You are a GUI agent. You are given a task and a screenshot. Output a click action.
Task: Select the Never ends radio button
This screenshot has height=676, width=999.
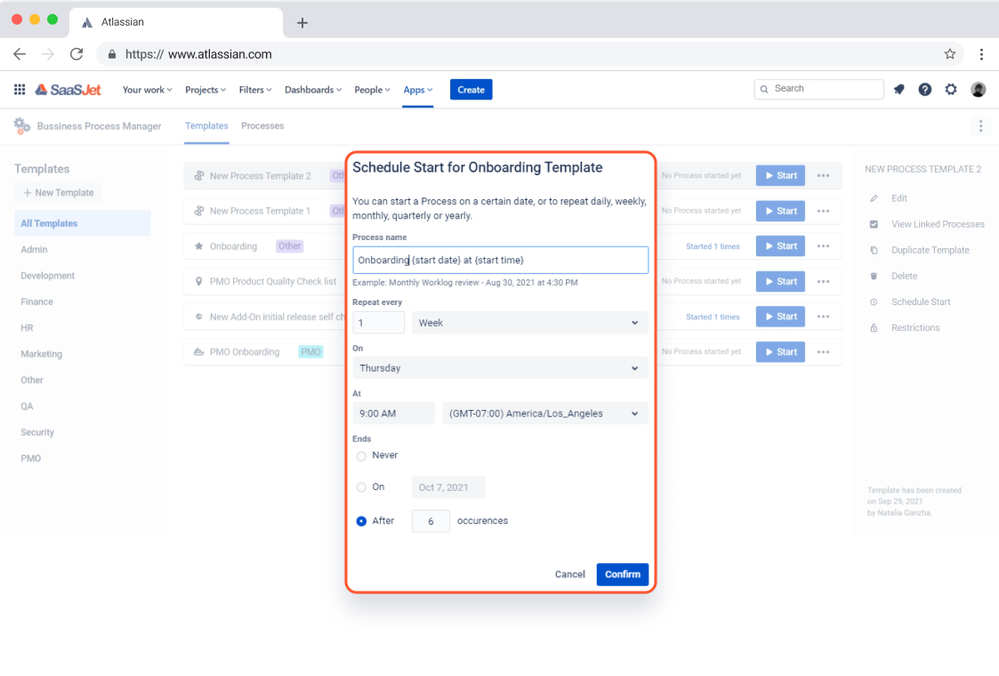pyautogui.click(x=361, y=456)
